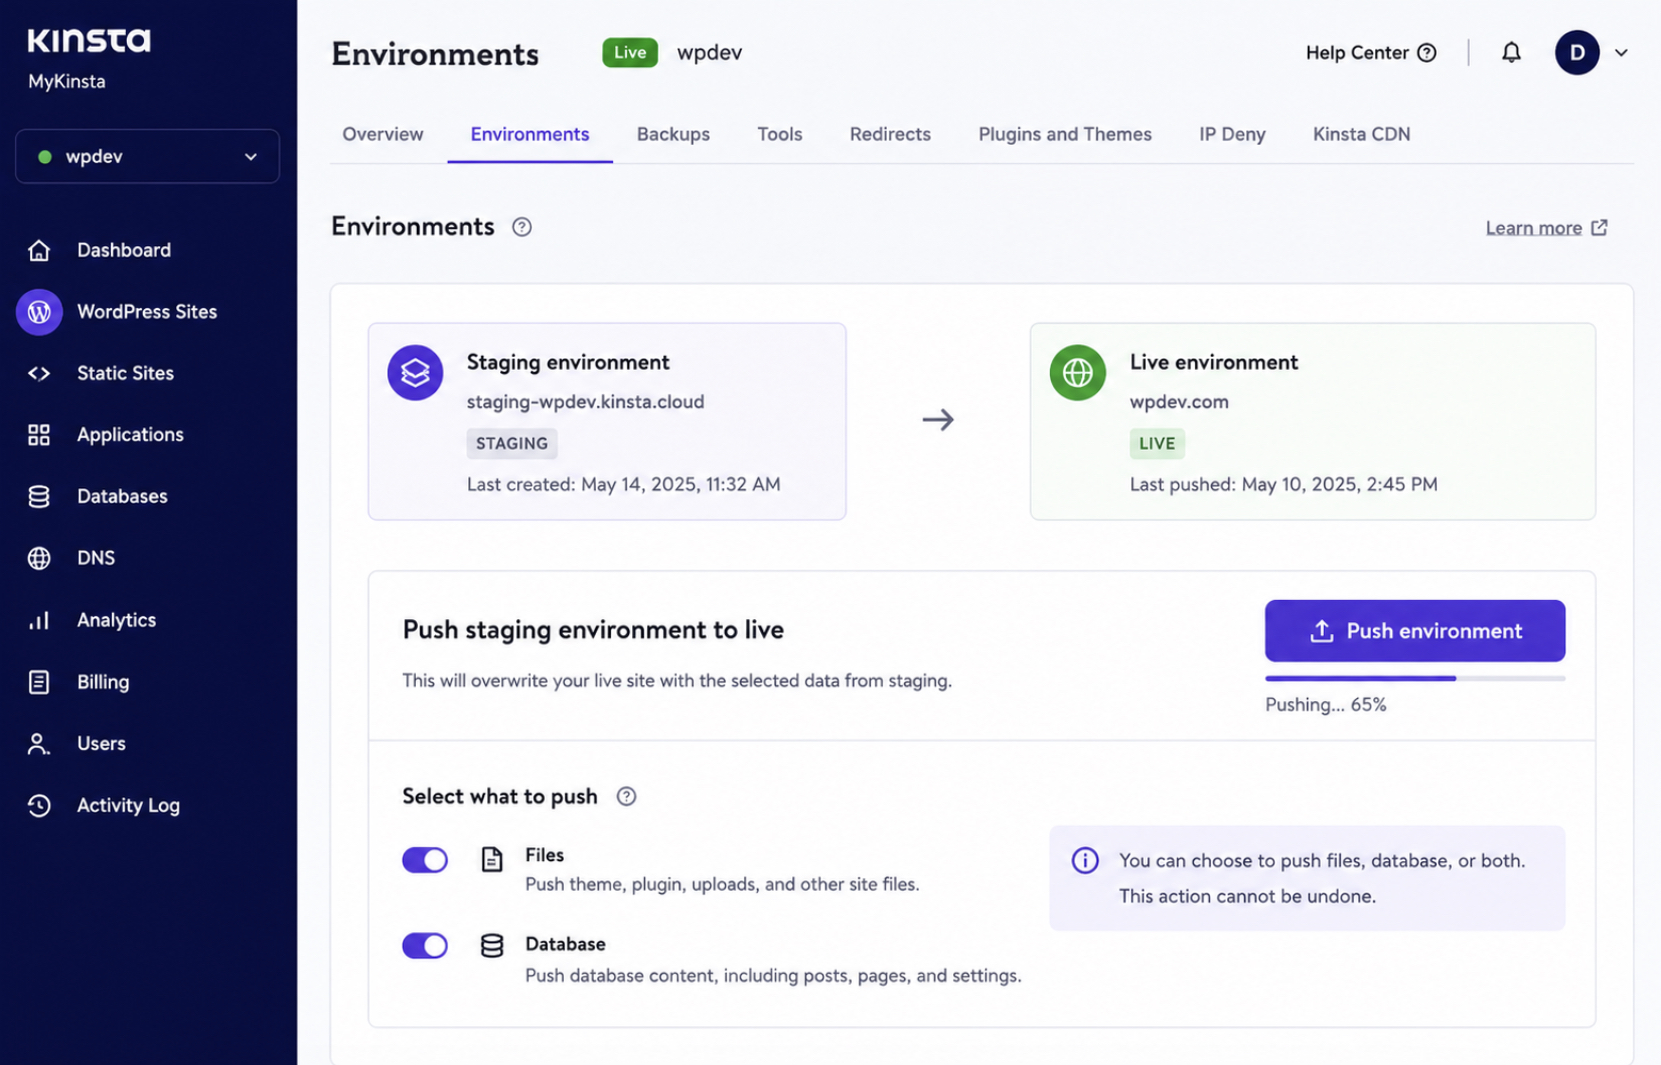Image resolution: width=1661 pixels, height=1065 pixels.
Task: Expand the account menu chevron
Action: click(x=1621, y=53)
